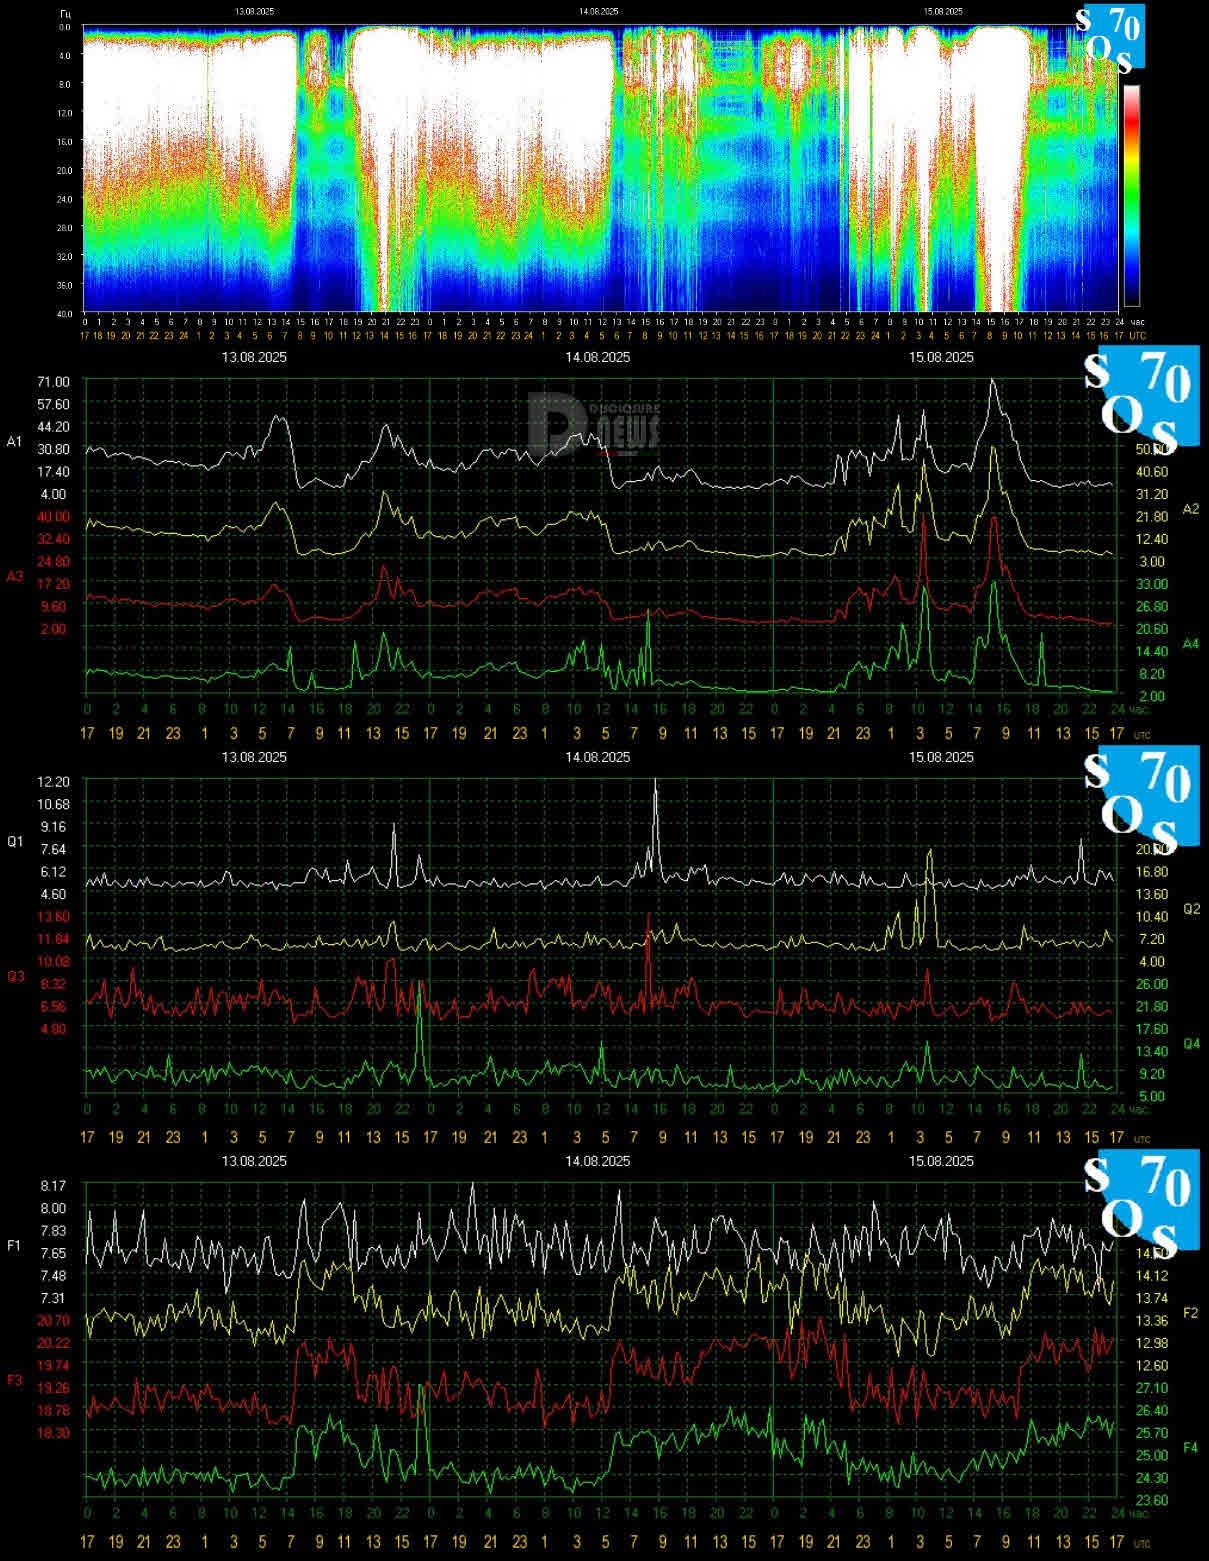Click the red 20.70 value on F3 axis
Viewport: 1209px width, 1561px height.
[x=54, y=1320]
